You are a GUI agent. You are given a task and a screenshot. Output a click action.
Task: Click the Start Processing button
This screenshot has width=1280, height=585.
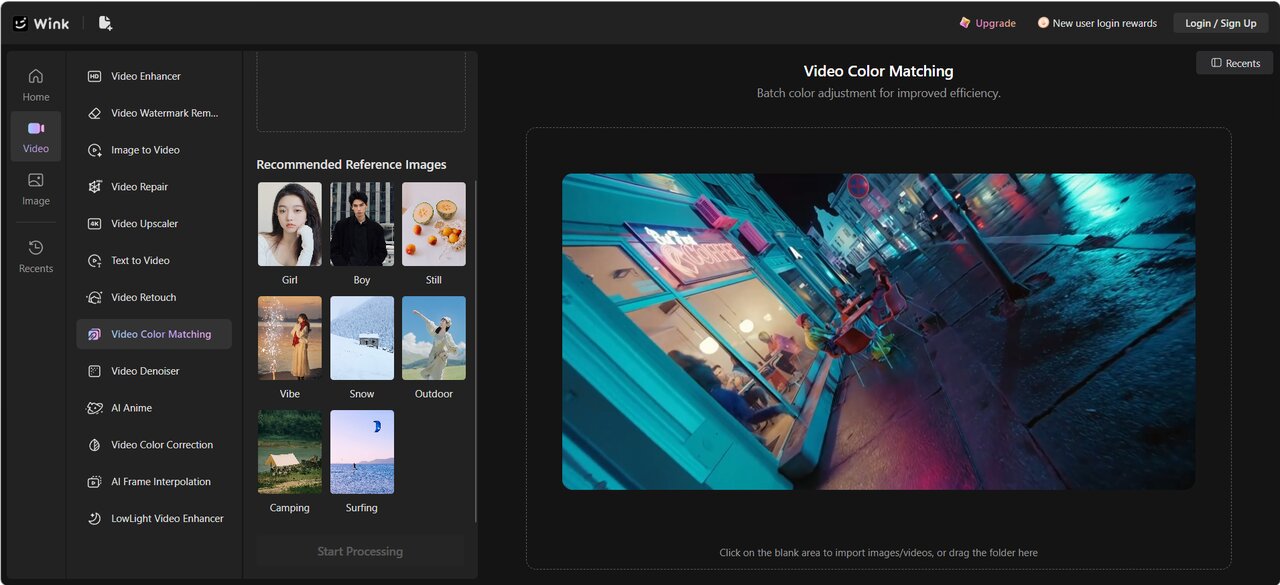(x=360, y=551)
